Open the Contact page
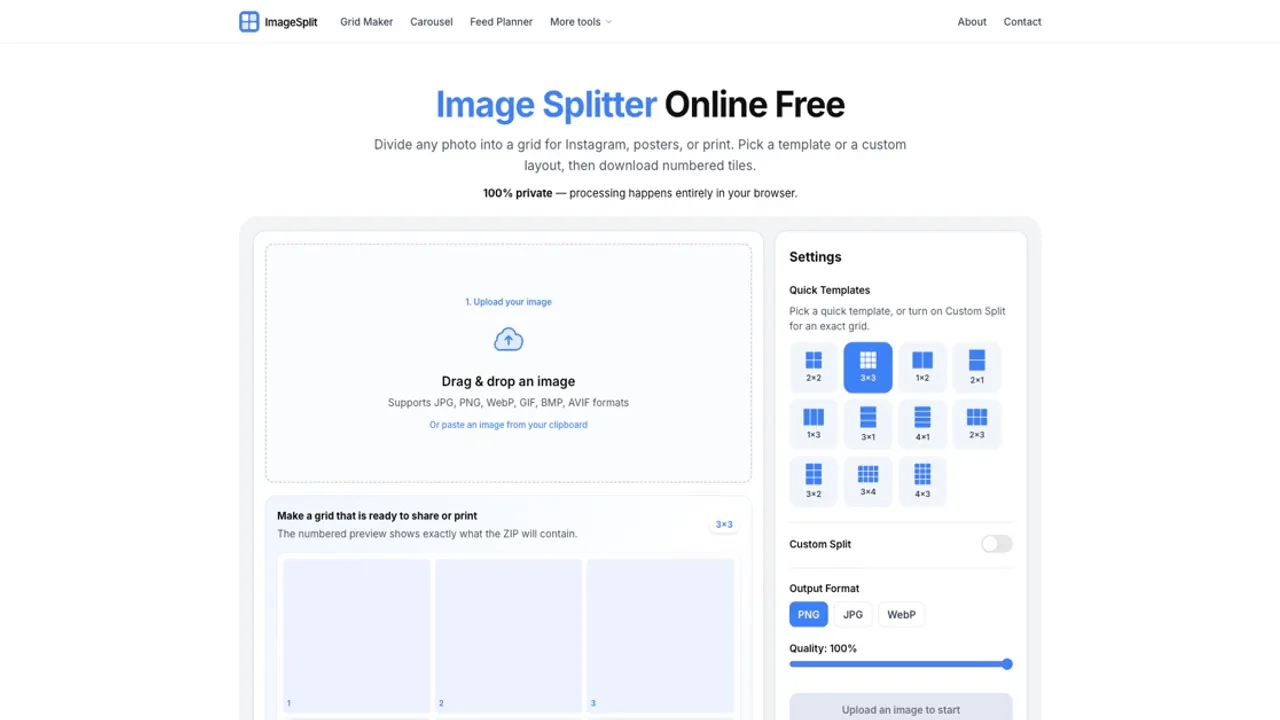Viewport: 1280px width, 720px height. [x=1022, y=22]
